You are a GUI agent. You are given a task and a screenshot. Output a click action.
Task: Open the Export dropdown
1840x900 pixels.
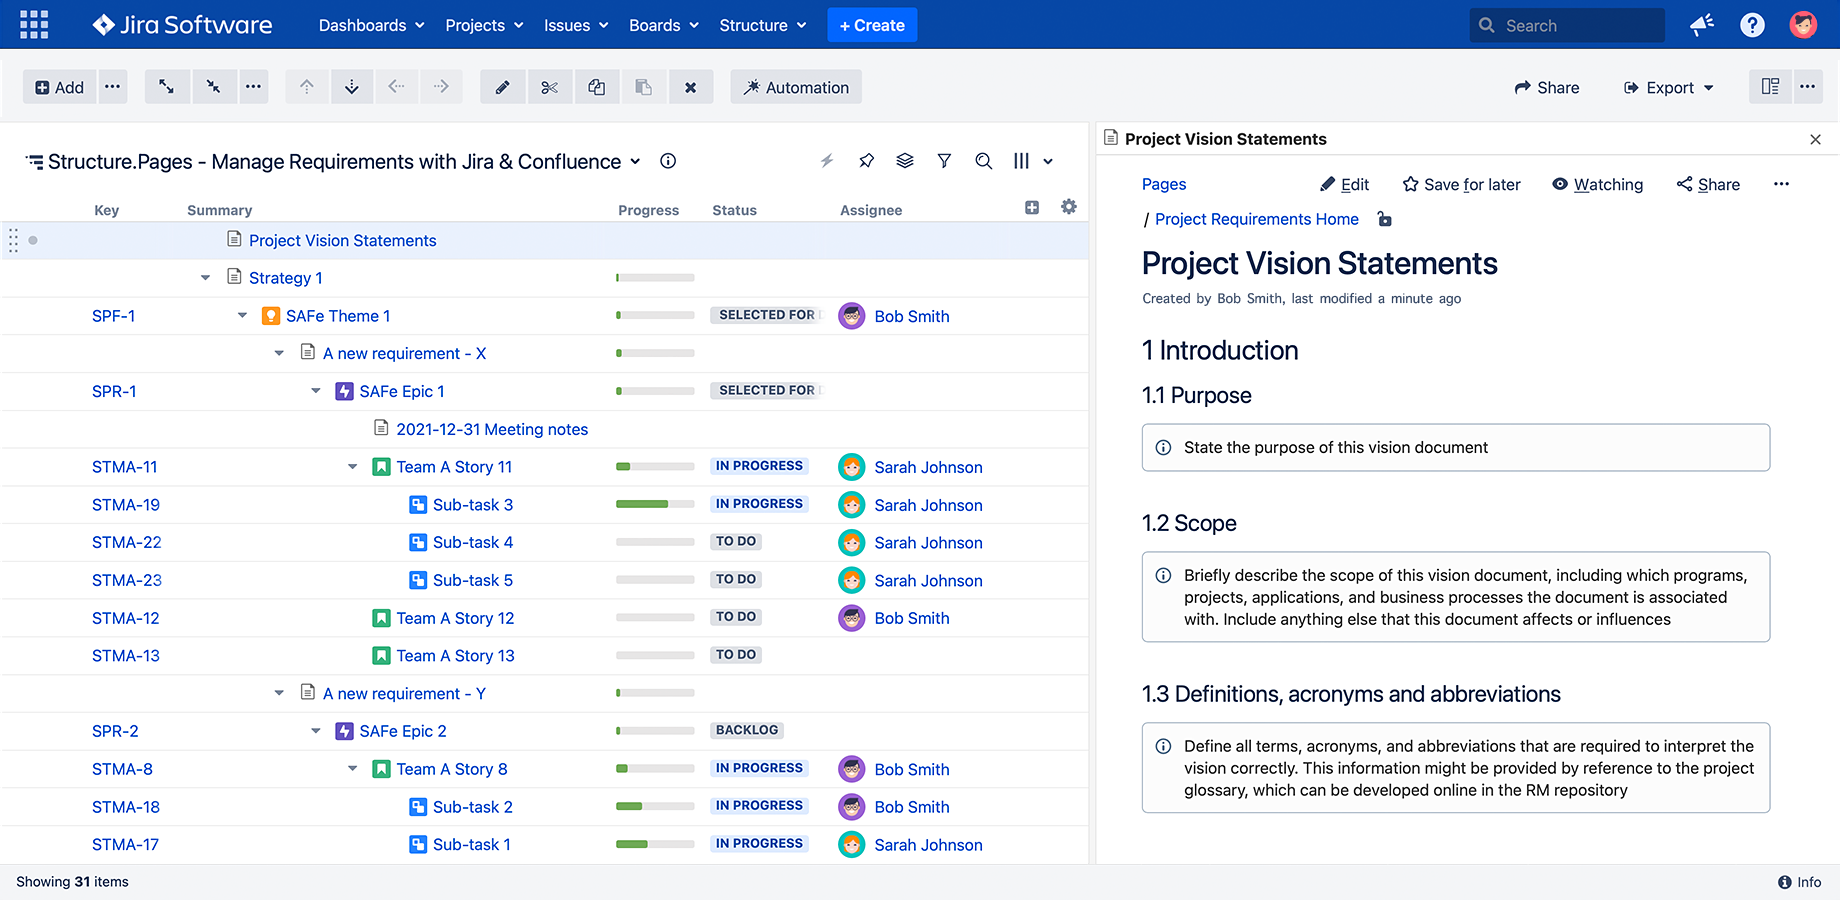[1668, 88]
